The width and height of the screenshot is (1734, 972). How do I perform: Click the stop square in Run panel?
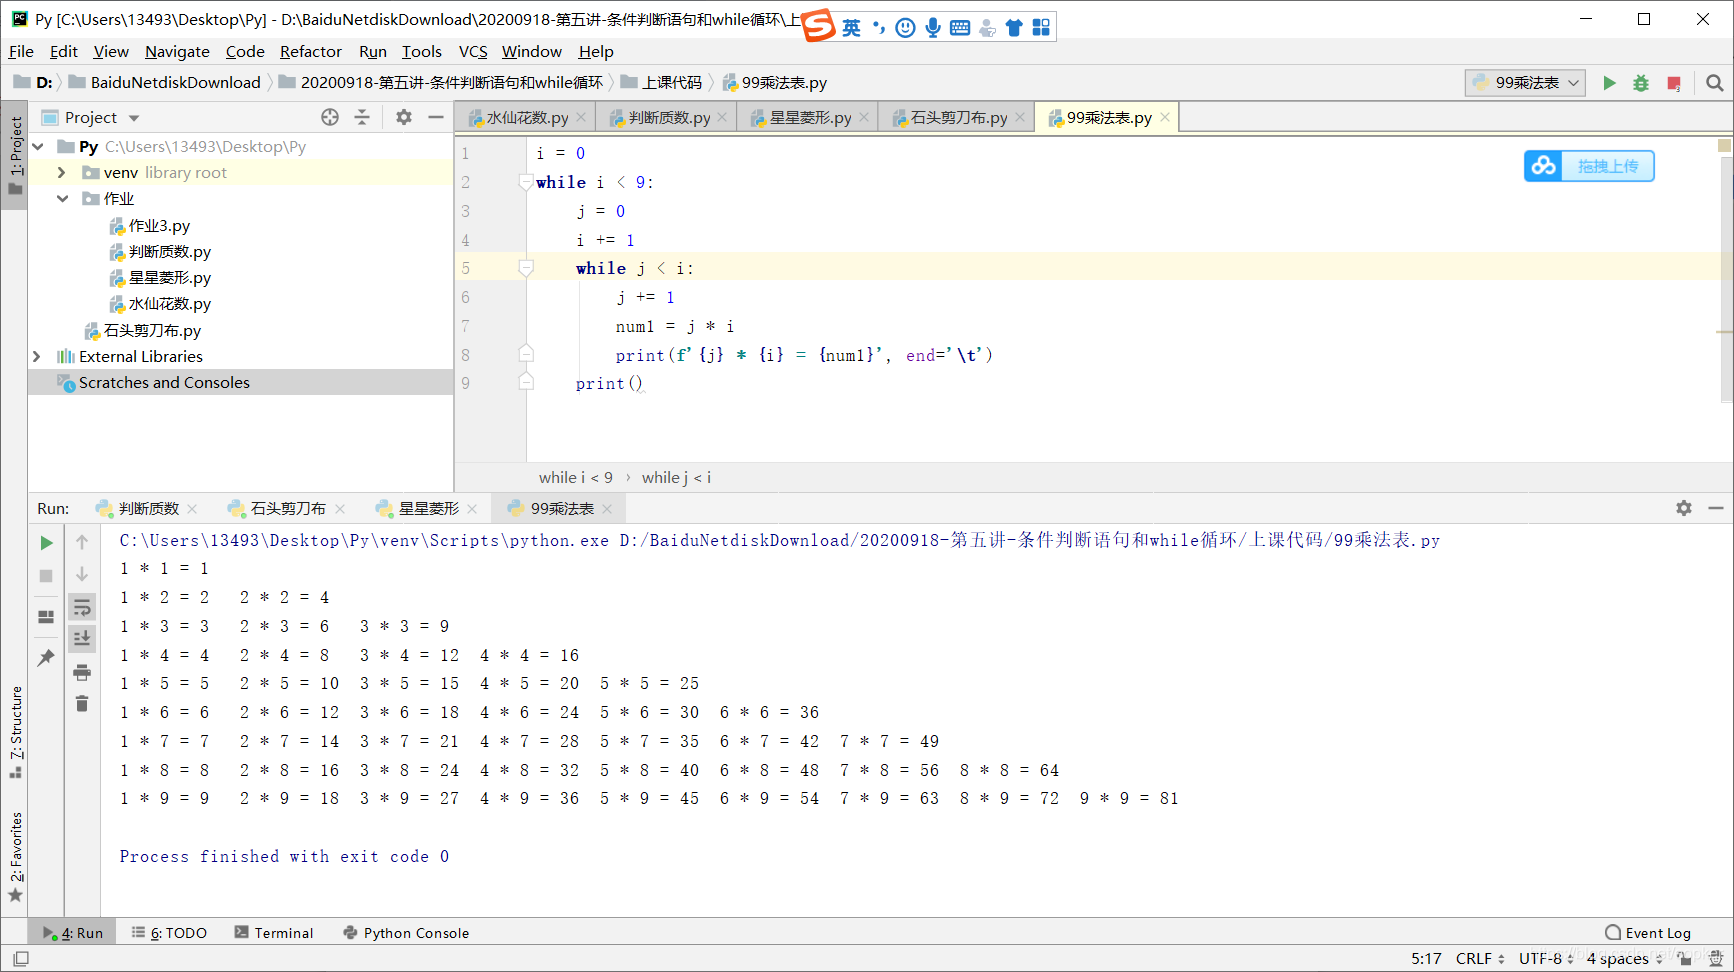click(46, 576)
